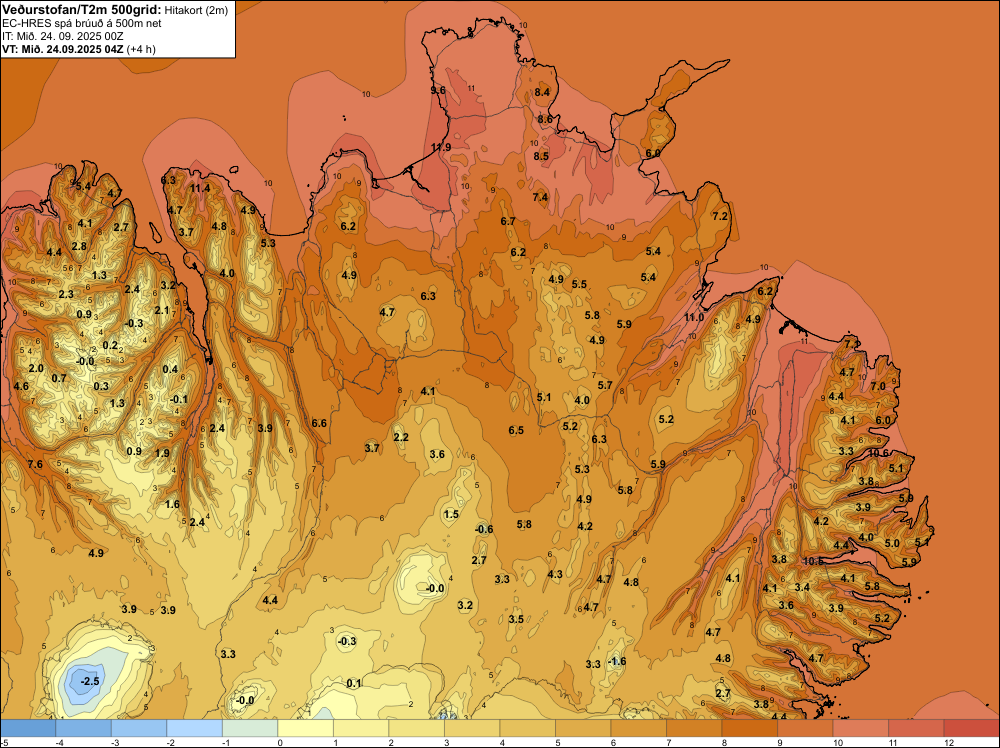
Task: Click the legend color segment between 9 and 10
Action: 805,728
